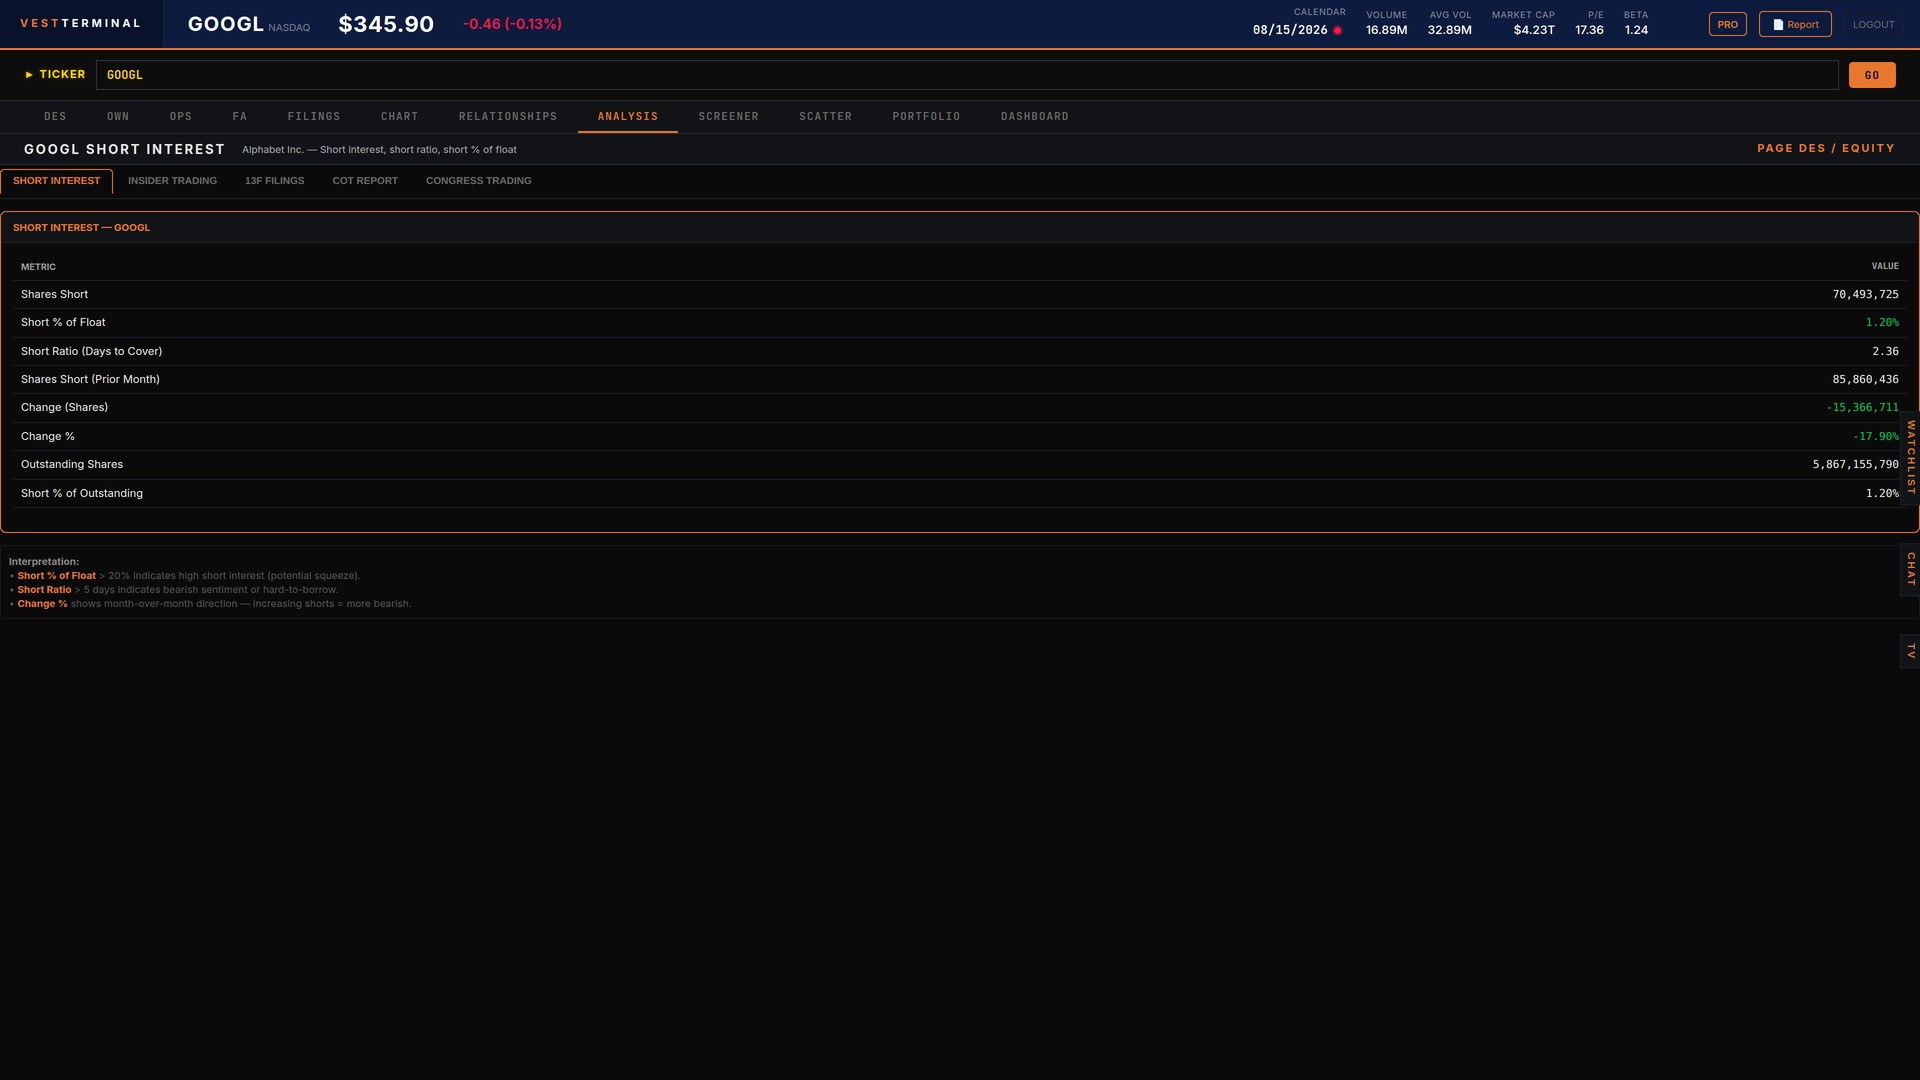1920x1080 pixels.
Task: Open the SCREENER tab
Action: point(729,117)
